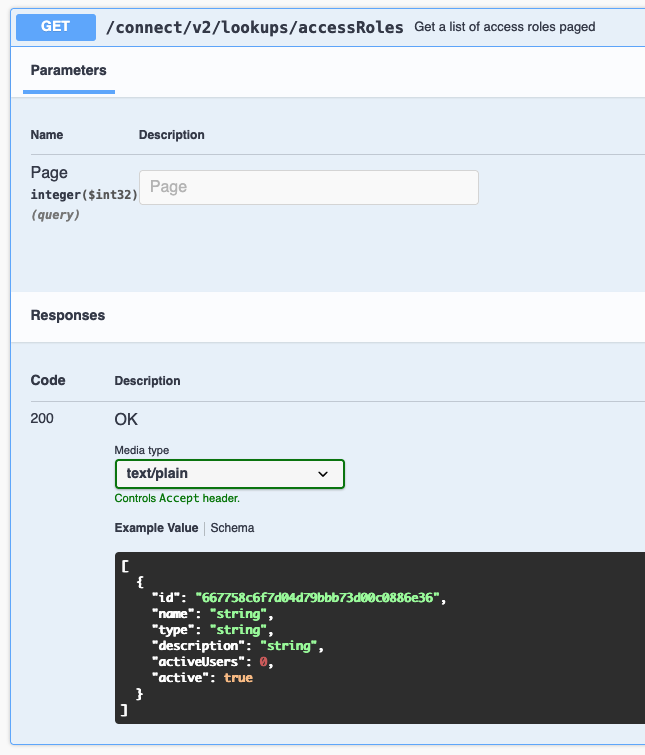Open the text/plain media type dropdown
This screenshot has height=755, width=645.
pyautogui.click(x=230, y=474)
